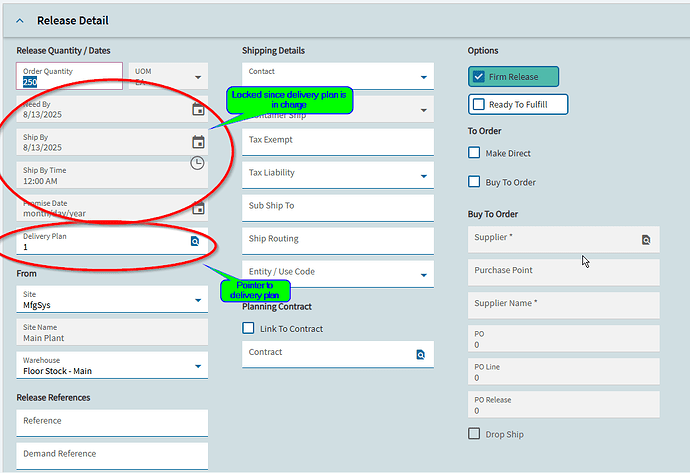The height and width of the screenshot is (473, 690).
Task: Open the Ship By Time clock picker
Action: tap(197, 163)
